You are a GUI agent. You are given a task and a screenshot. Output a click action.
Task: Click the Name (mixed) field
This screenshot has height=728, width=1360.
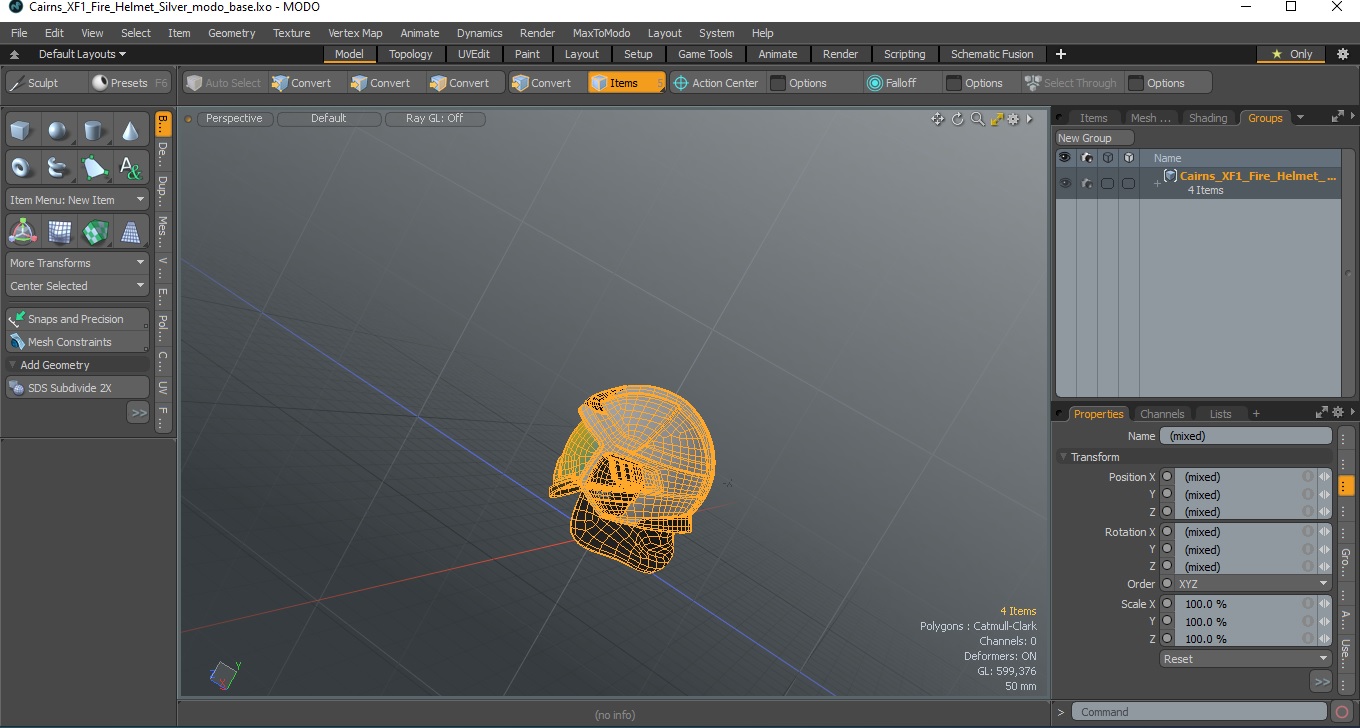point(1245,436)
